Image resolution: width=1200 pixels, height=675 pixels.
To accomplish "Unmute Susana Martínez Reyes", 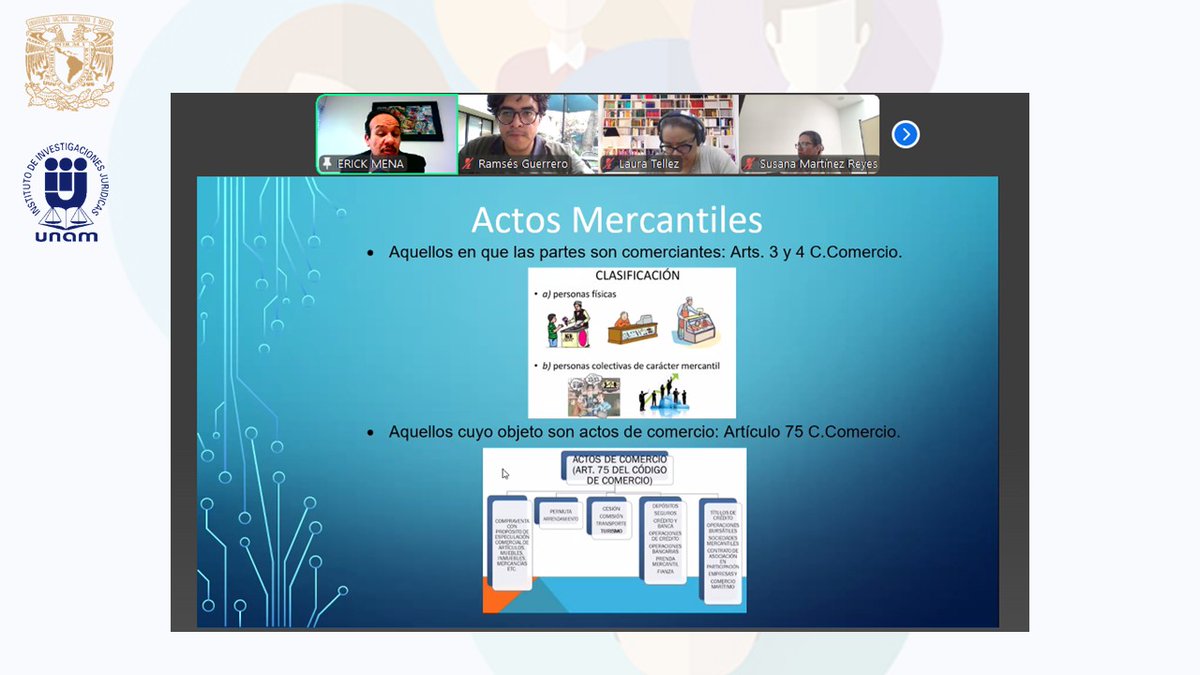I will coord(750,162).
